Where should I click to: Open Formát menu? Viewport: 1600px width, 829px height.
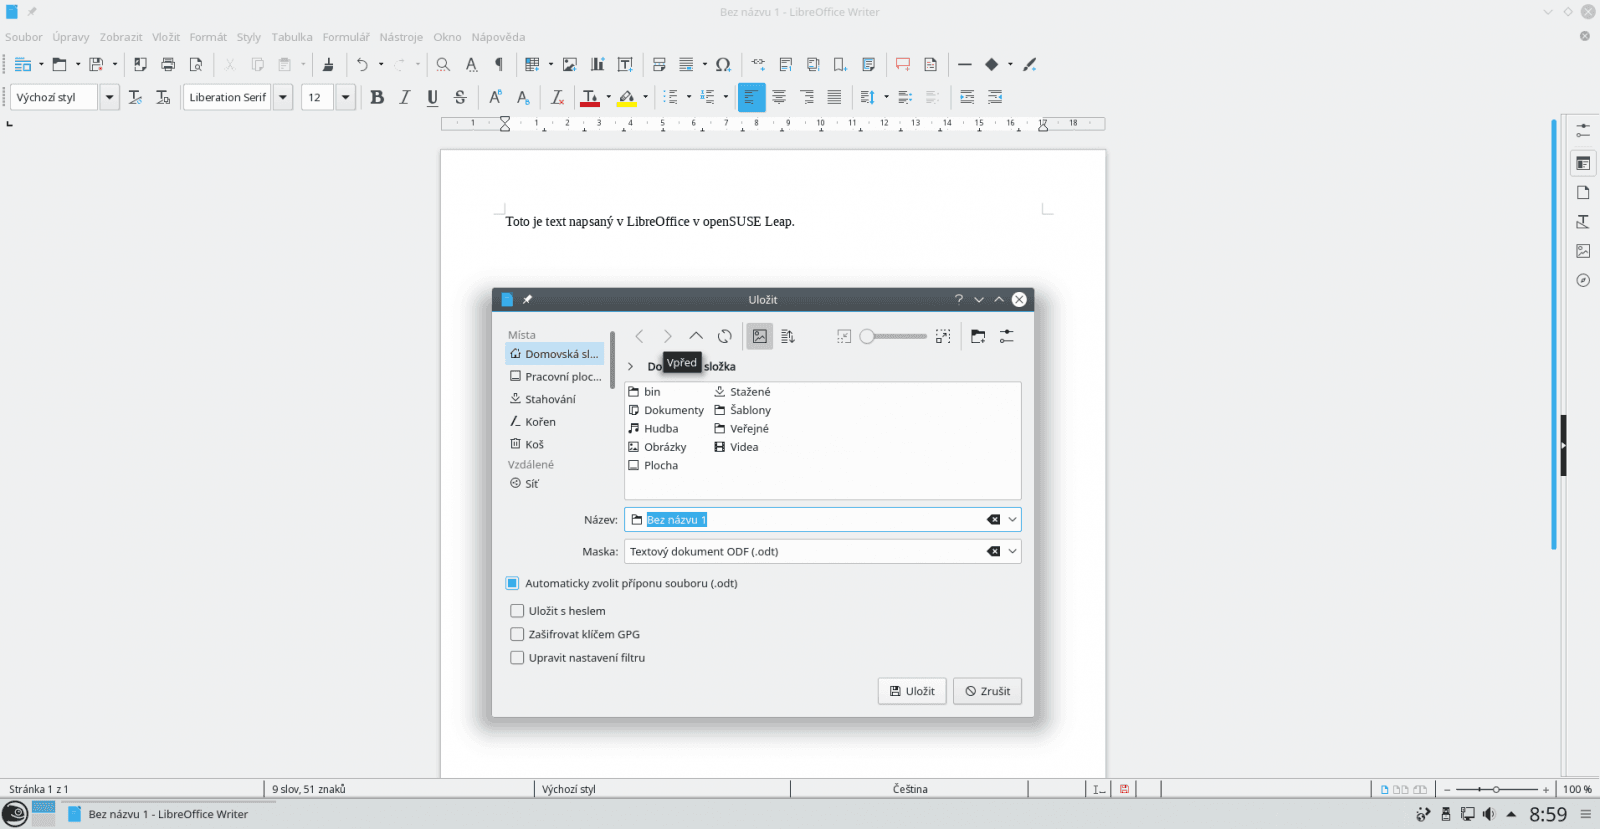(x=208, y=37)
